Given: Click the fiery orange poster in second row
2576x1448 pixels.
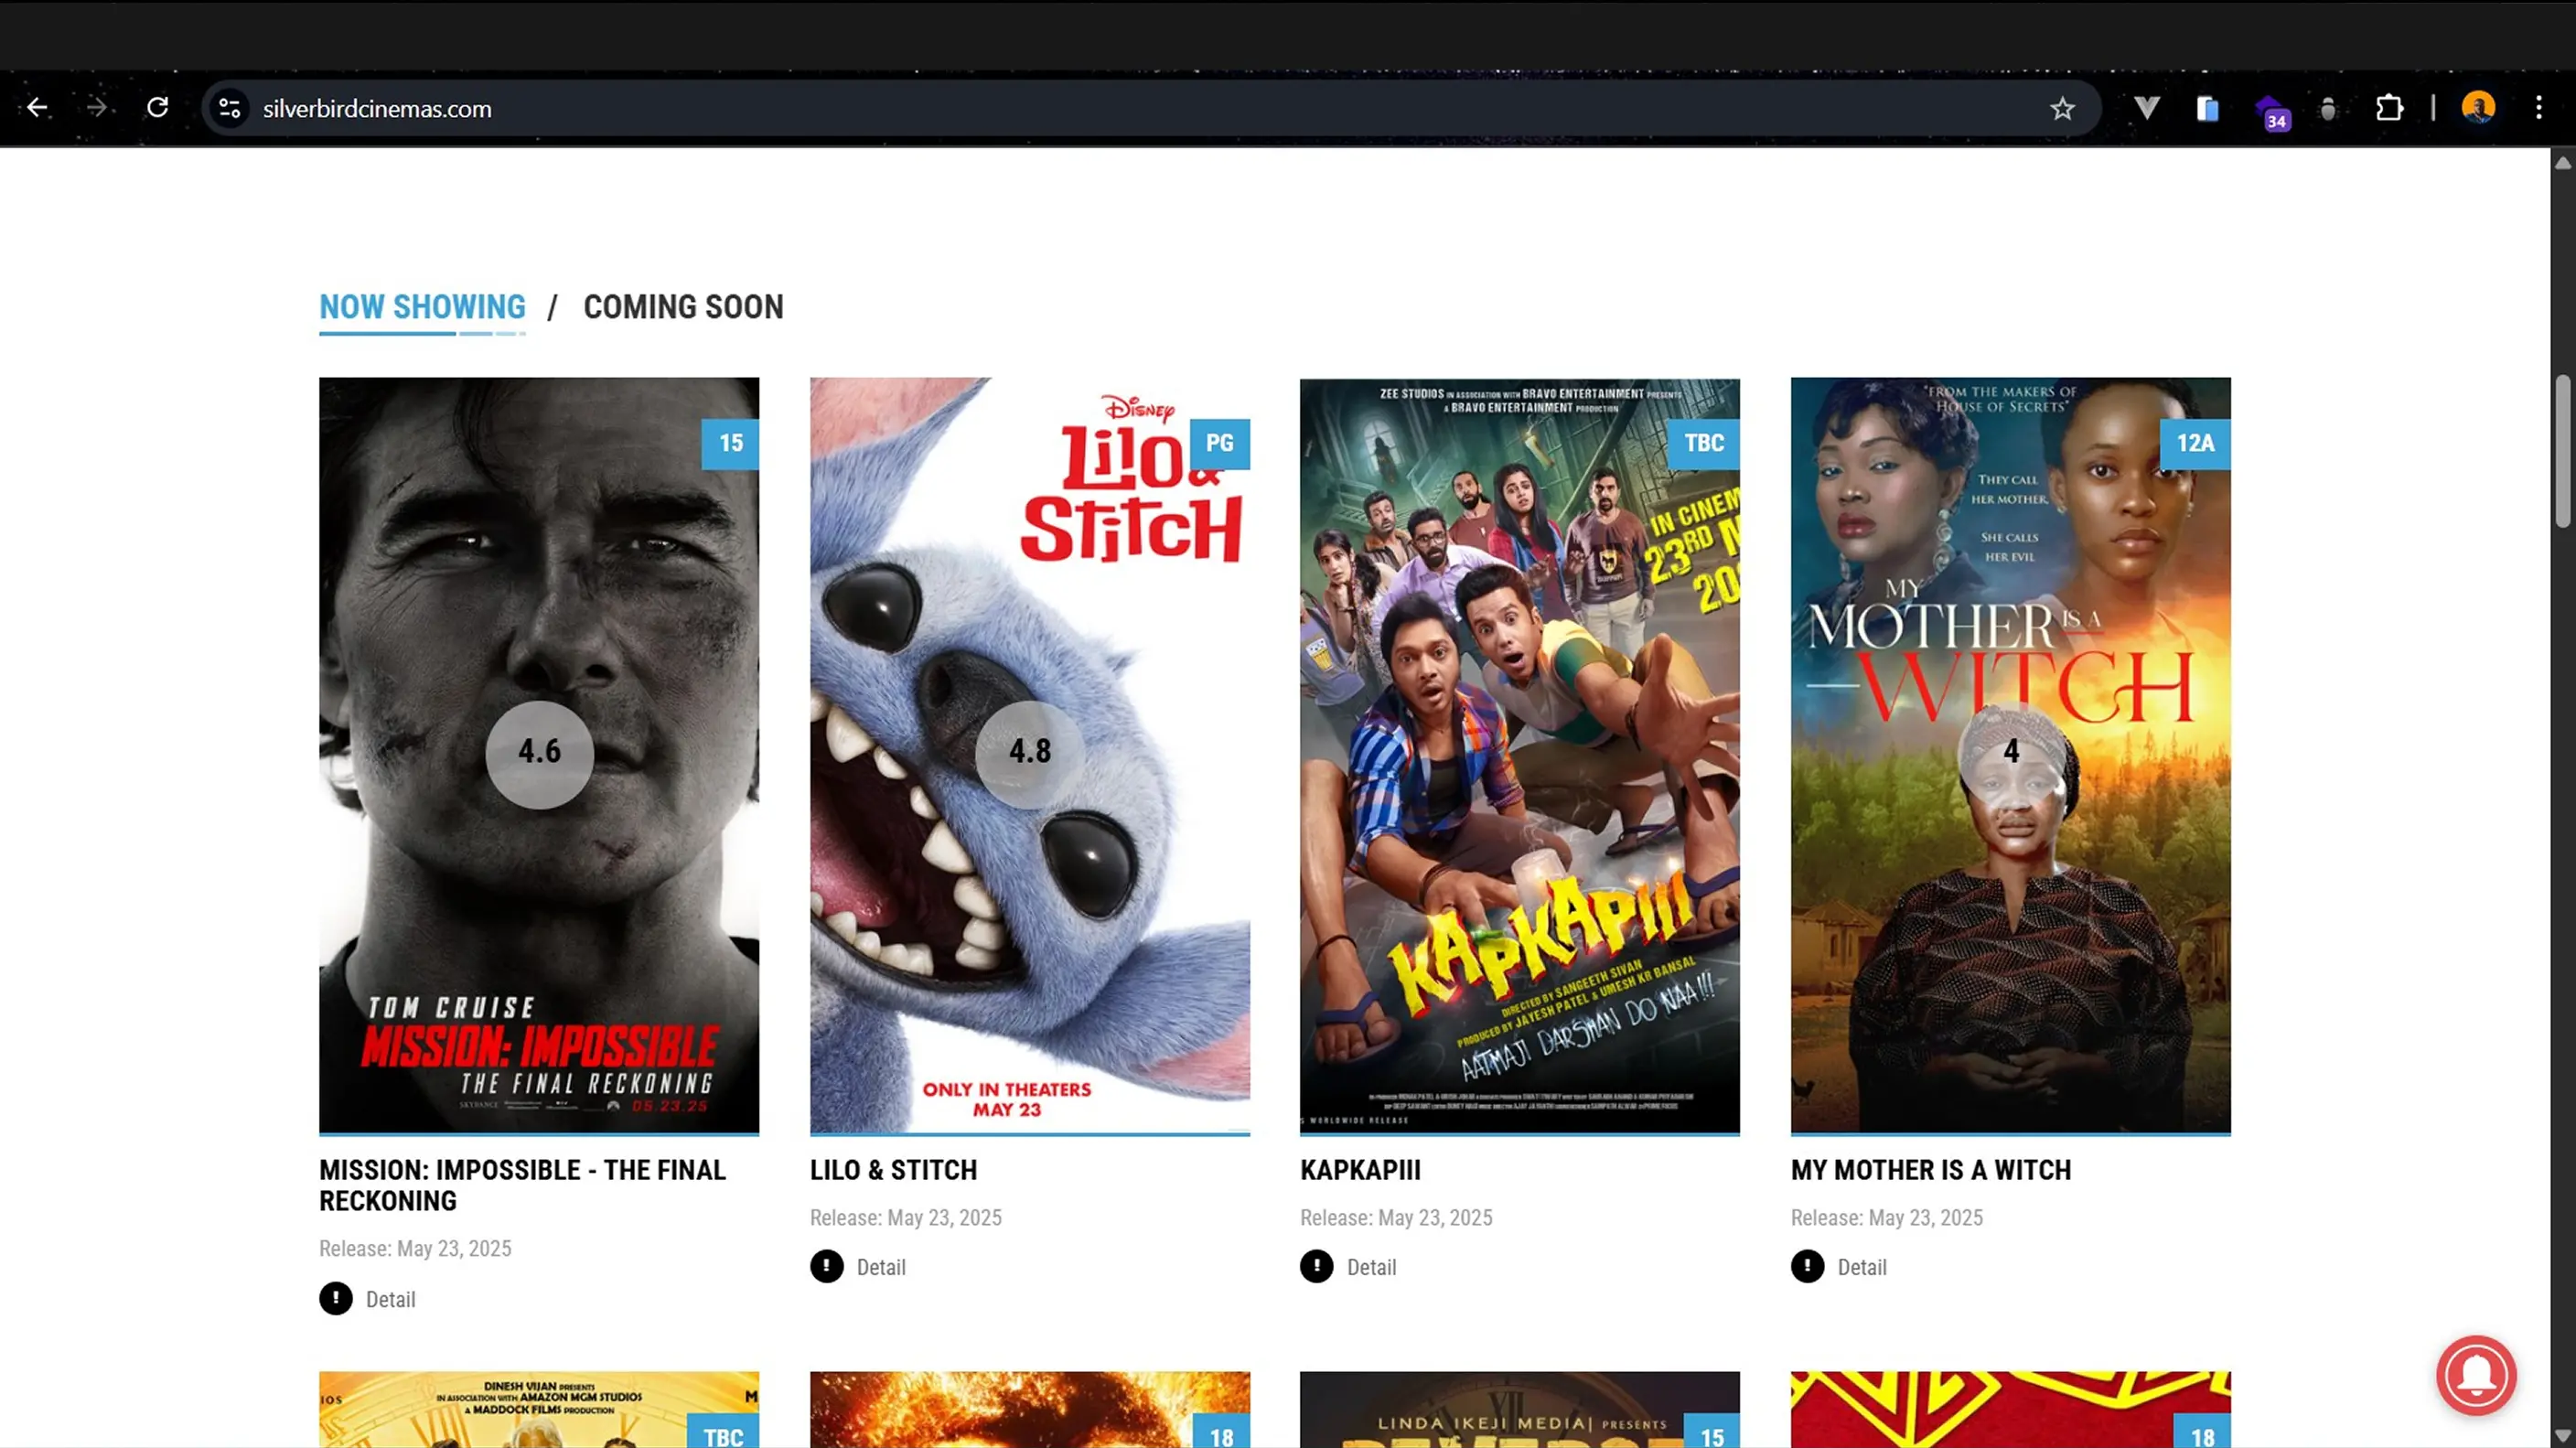Looking at the screenshot, I should coord(1030,1410).
